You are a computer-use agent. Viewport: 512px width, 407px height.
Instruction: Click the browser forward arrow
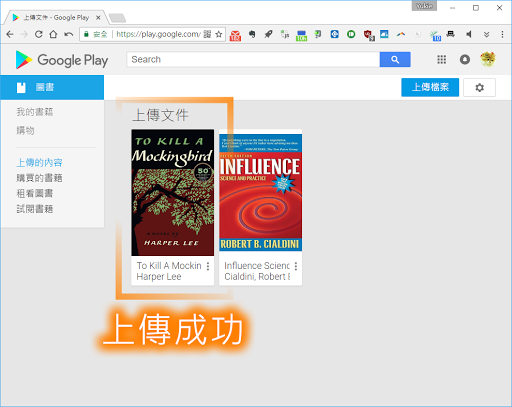(24, 34)
